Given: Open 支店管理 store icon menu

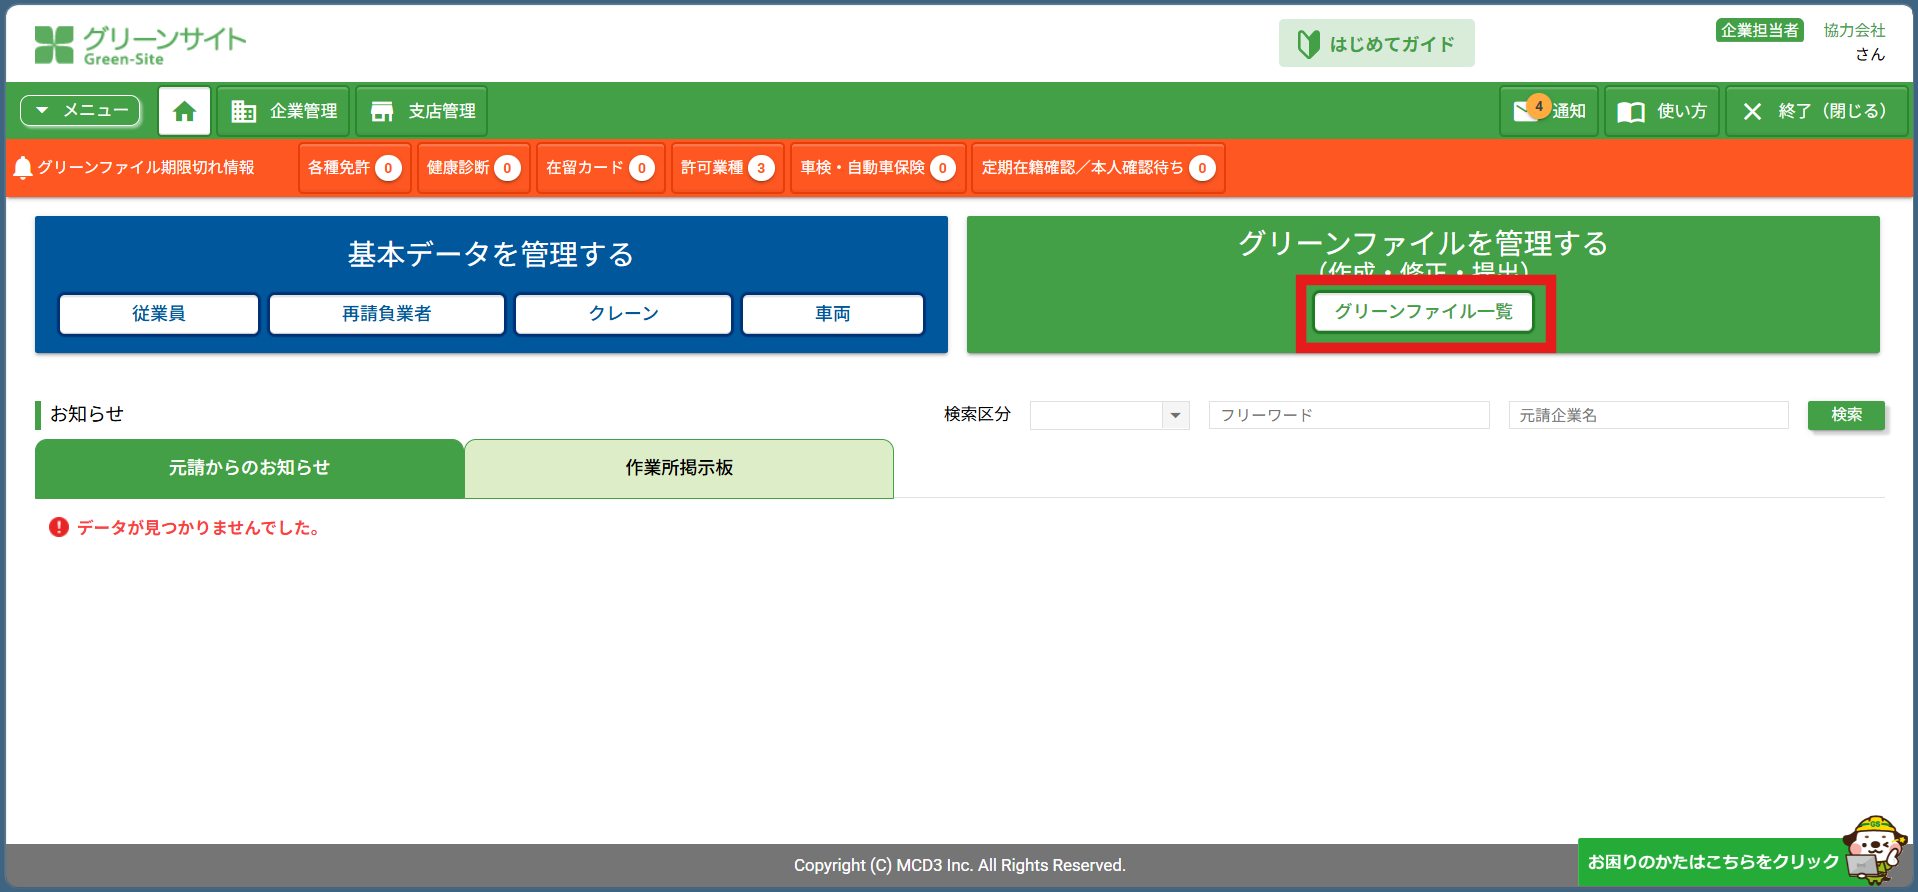Looking at the screenshot, I should [382, 111].
